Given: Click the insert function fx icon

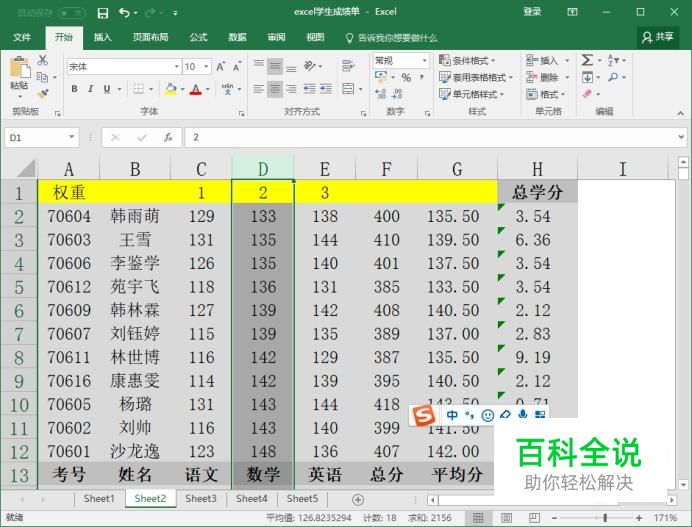Looking at the screenshot, I should pos(168,138).
